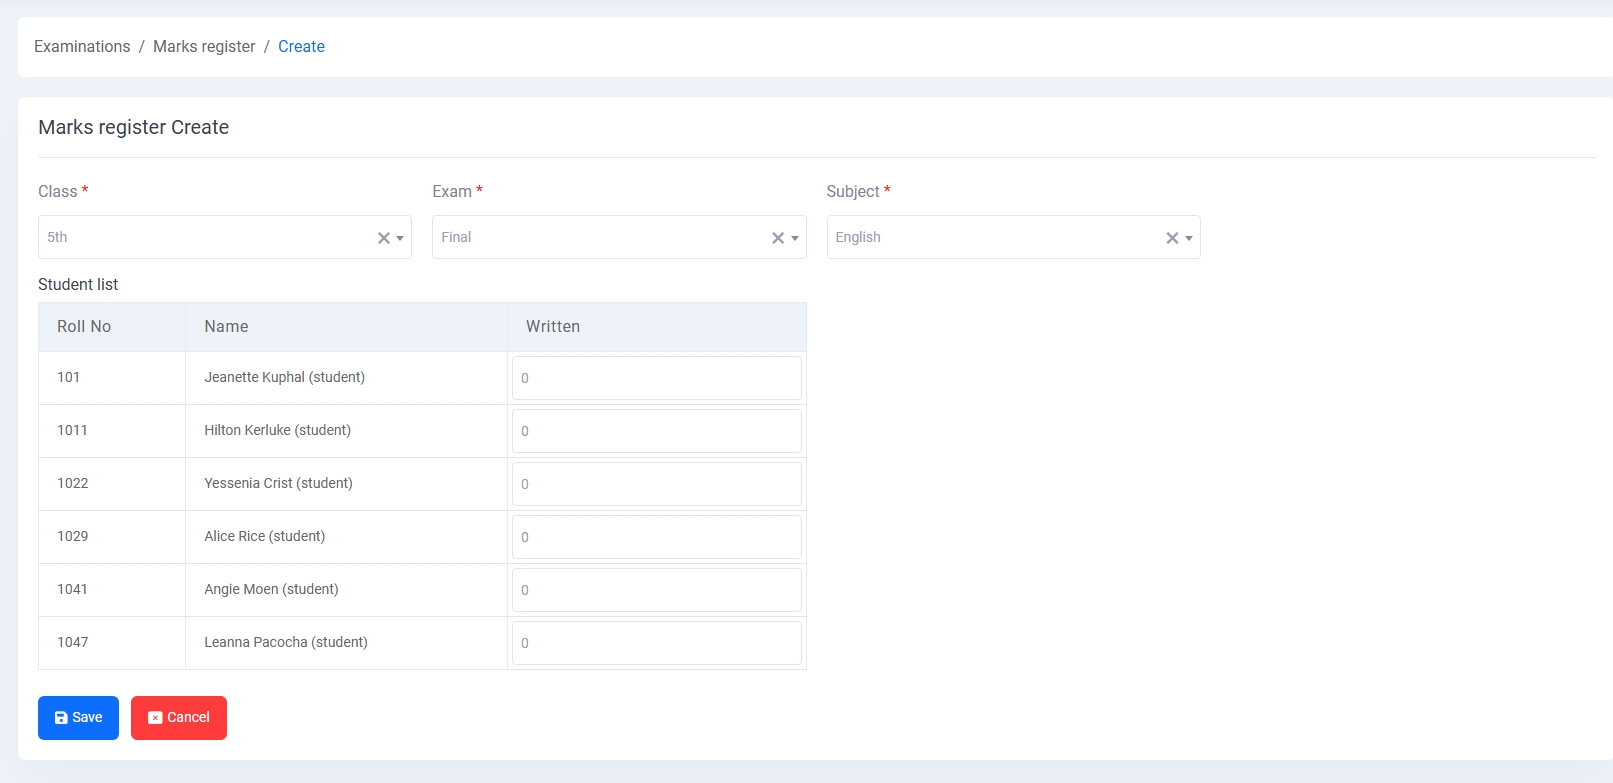1613x783 pixels.
Task: Clear the Subject selection with X icon
Action: click(1172, 238)
